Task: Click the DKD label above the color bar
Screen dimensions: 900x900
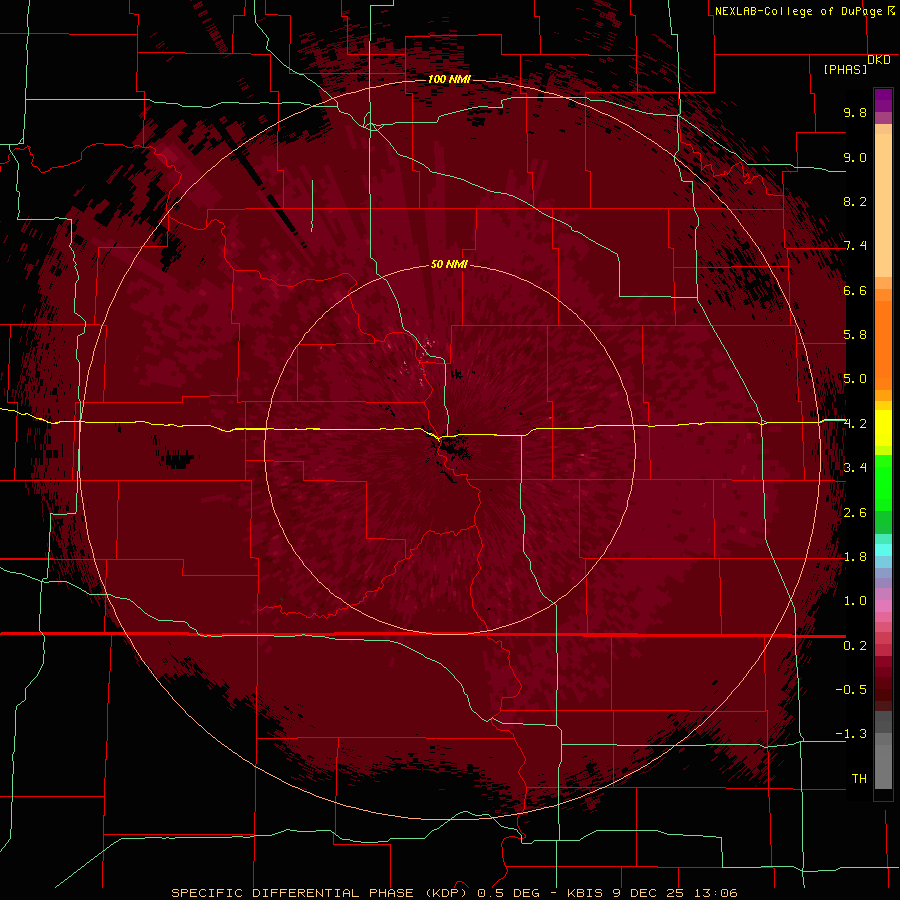Action: point(879,60)
